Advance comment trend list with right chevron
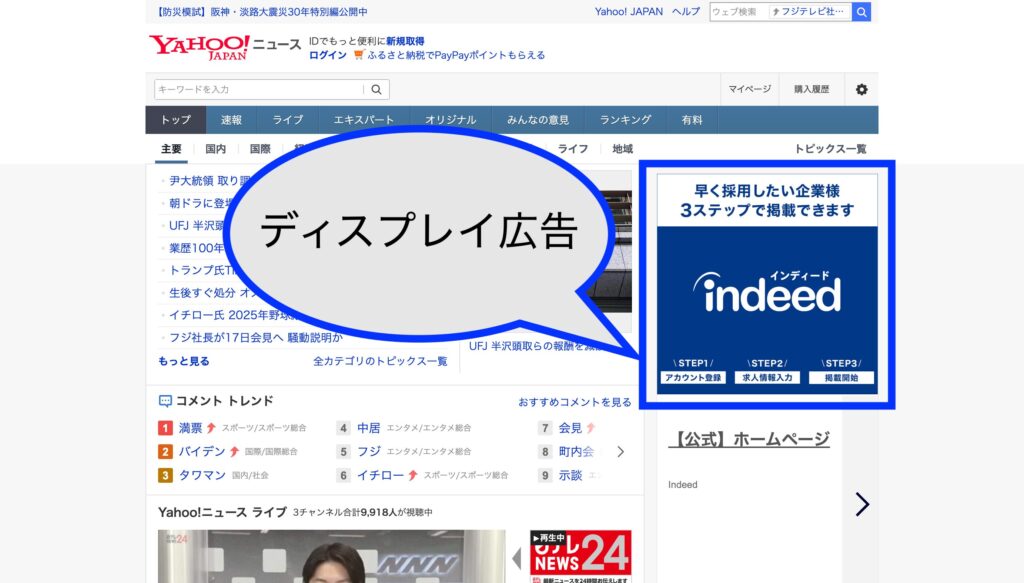1024x583 pixels. coord(620,451)
